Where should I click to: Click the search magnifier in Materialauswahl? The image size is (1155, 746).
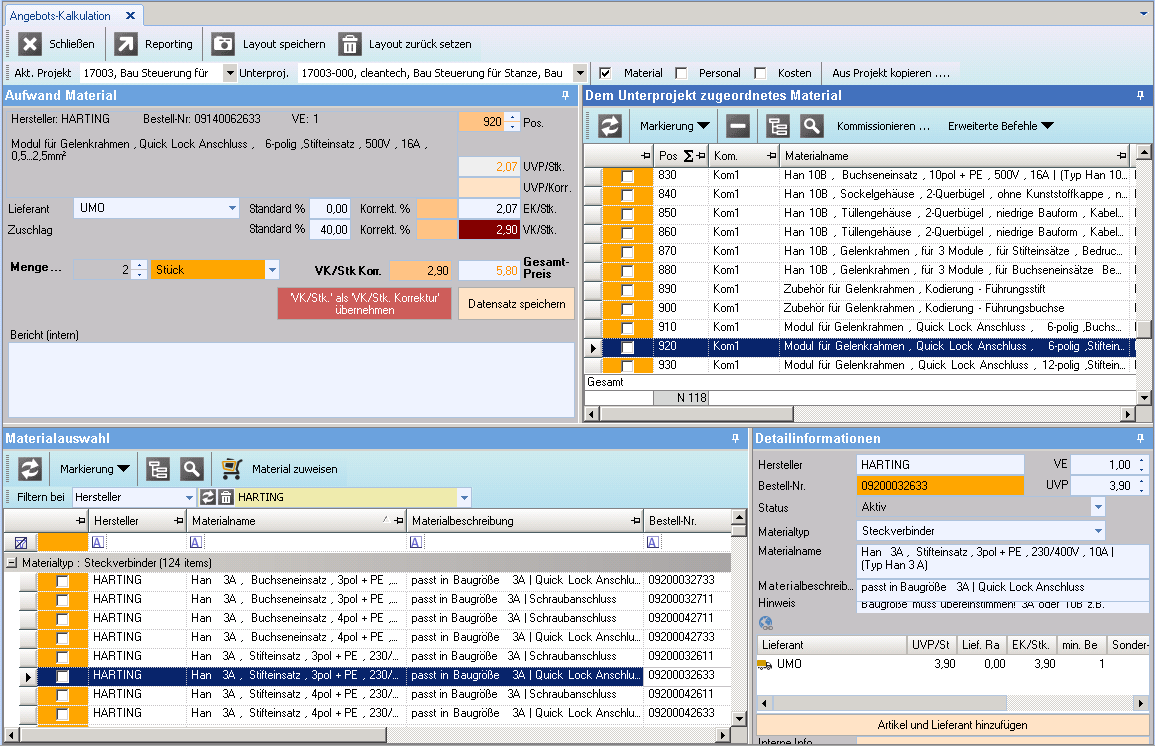[191, 469]
